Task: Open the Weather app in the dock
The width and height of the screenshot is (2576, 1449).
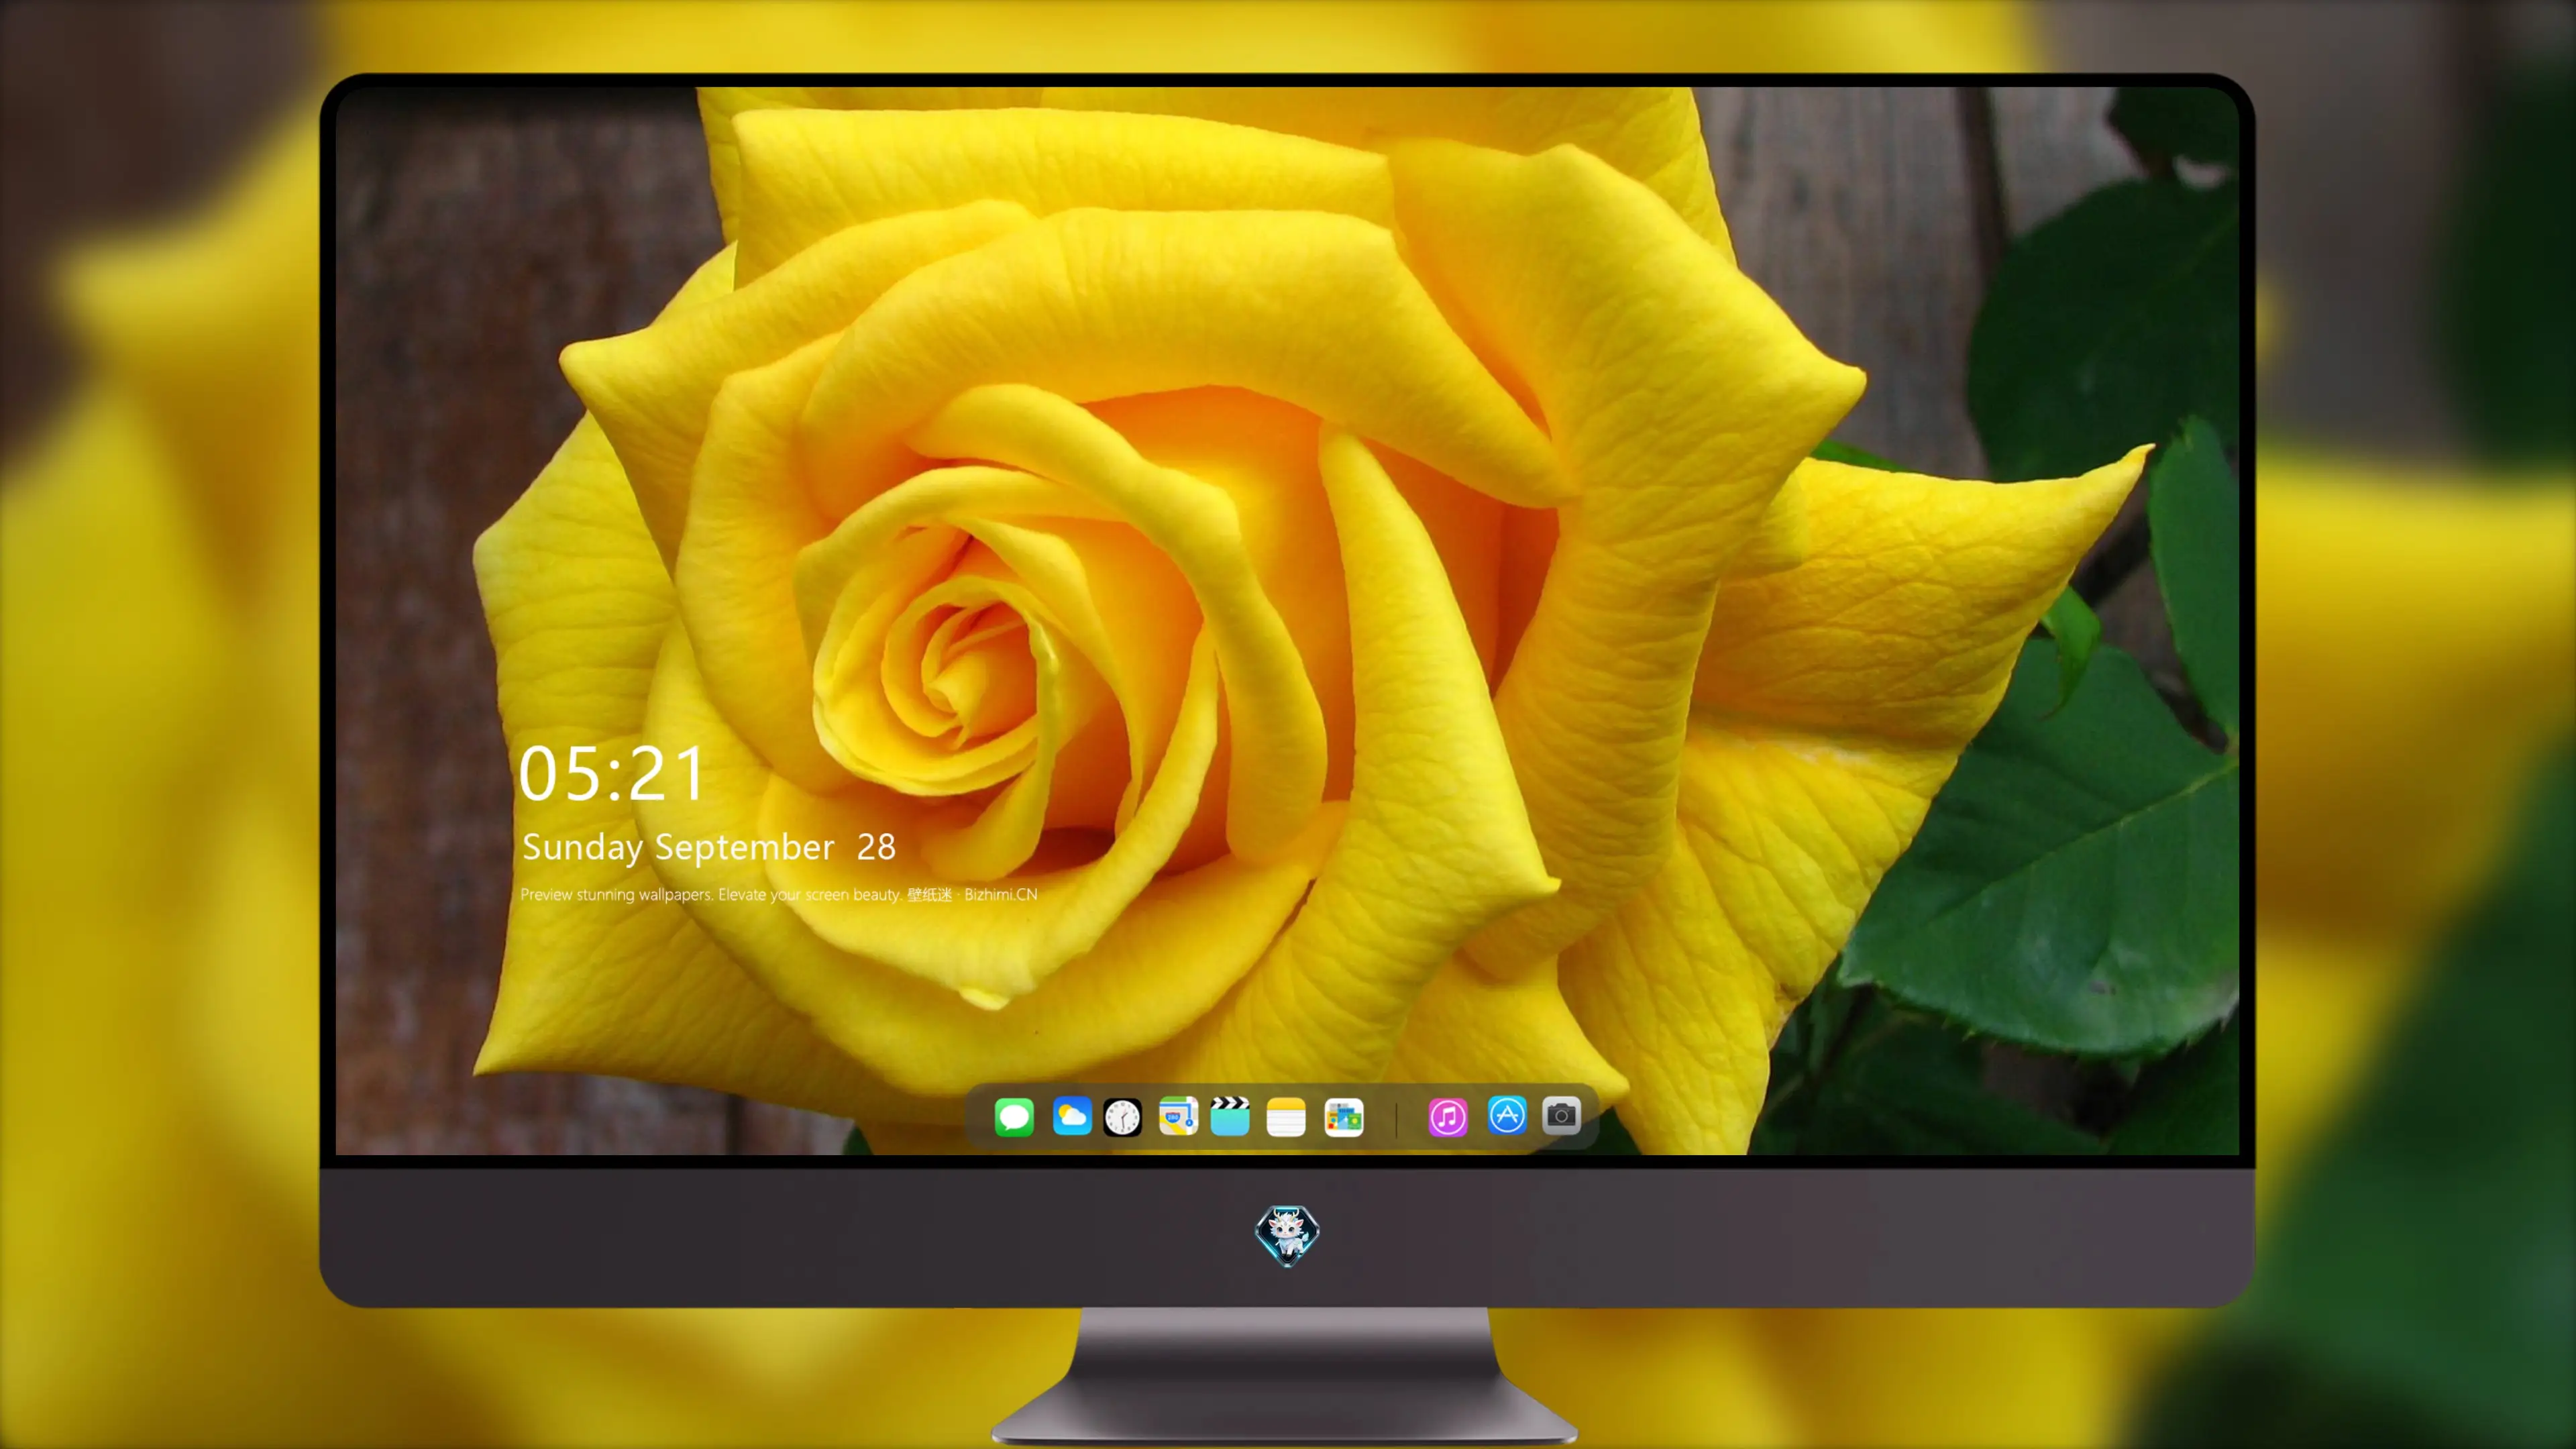Action: pos(1072,1117)
